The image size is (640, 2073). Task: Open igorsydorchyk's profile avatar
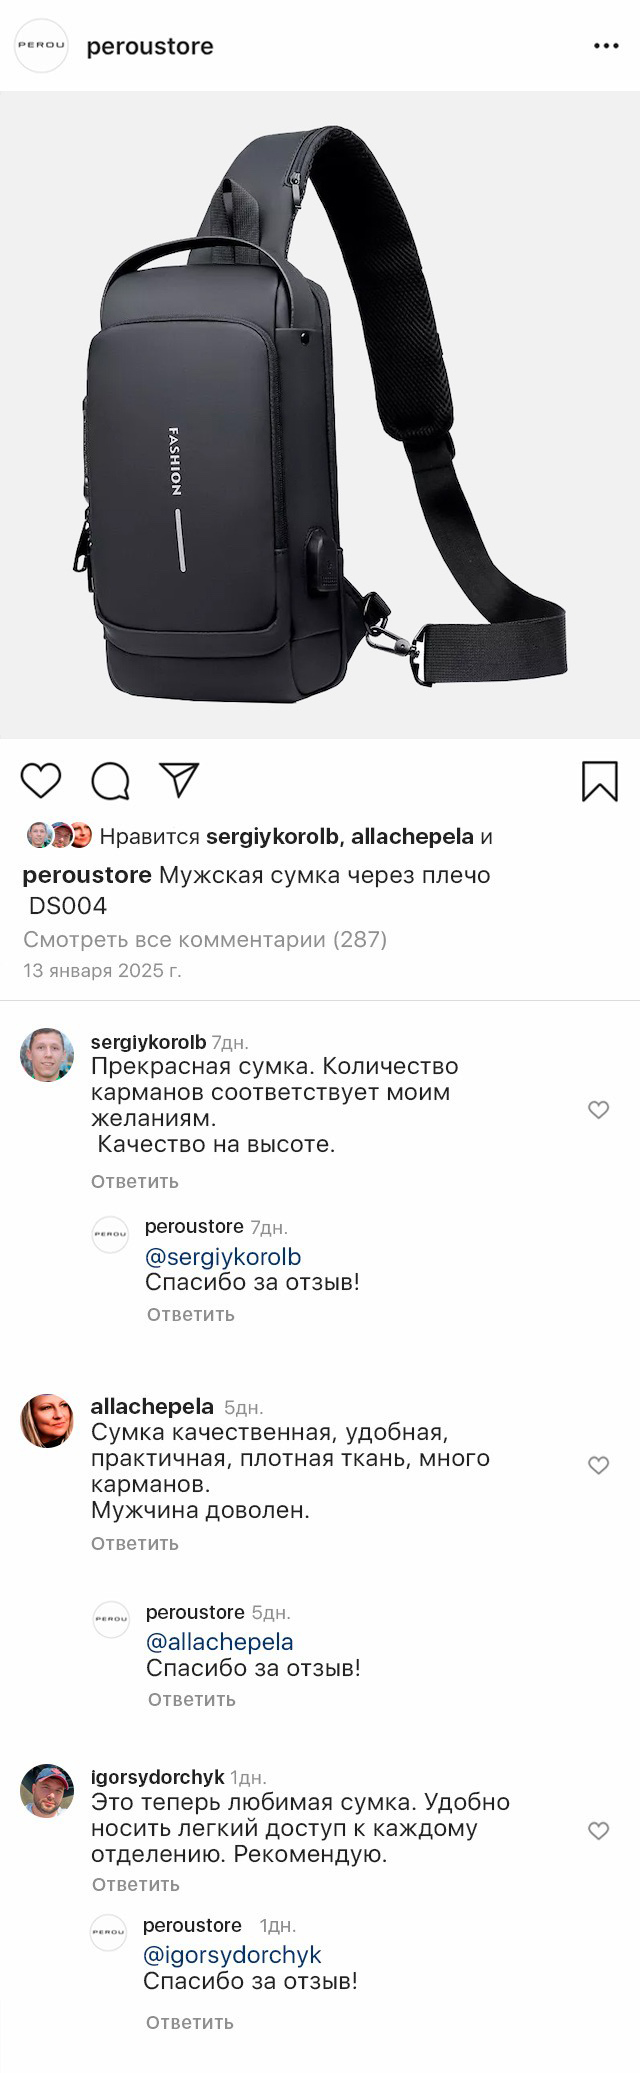pos(47,1790)
